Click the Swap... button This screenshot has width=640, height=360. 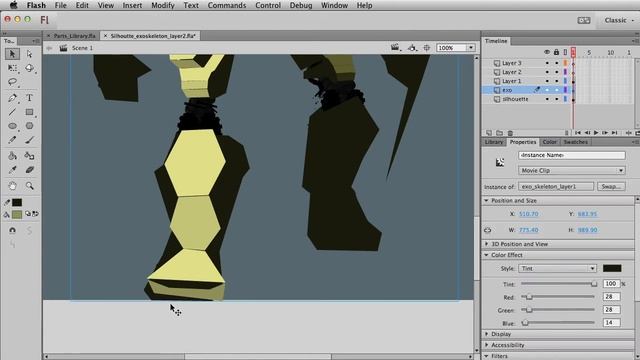(611, 187)
